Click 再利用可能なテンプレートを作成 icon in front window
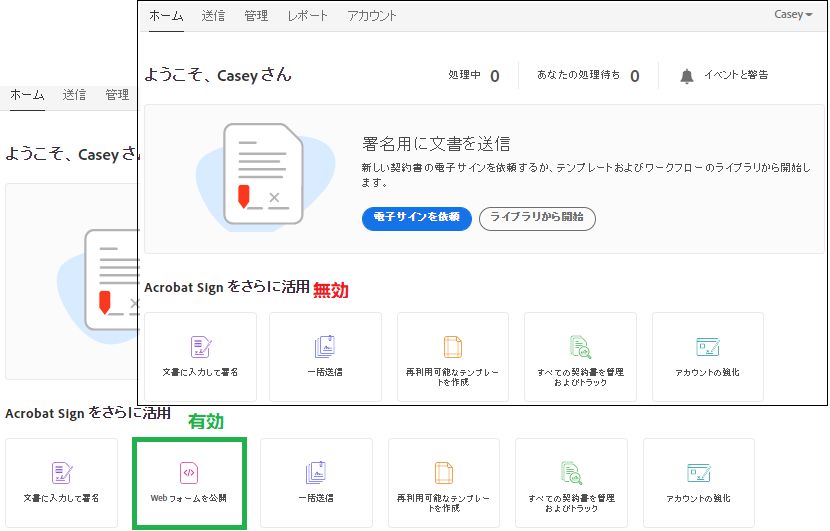The height and width of the screenshot is (531, 830). coord(453,346)
